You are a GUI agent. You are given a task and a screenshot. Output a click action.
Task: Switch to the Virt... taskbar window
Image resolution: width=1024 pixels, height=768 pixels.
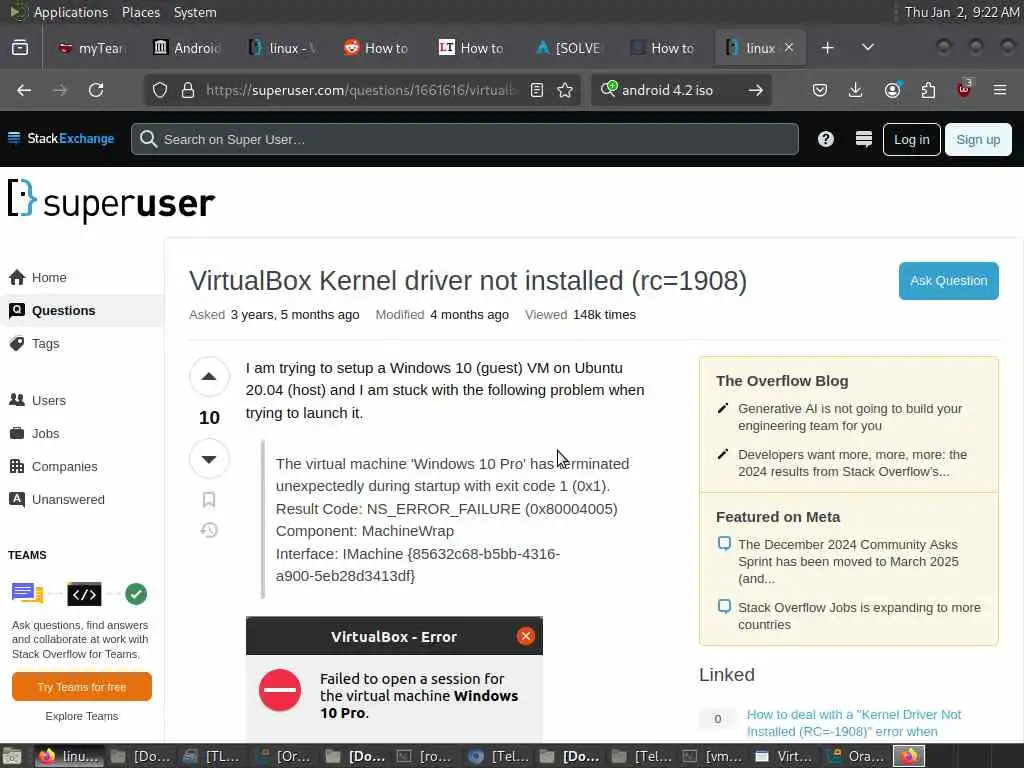pyautogui.click(x=782, y=756)
